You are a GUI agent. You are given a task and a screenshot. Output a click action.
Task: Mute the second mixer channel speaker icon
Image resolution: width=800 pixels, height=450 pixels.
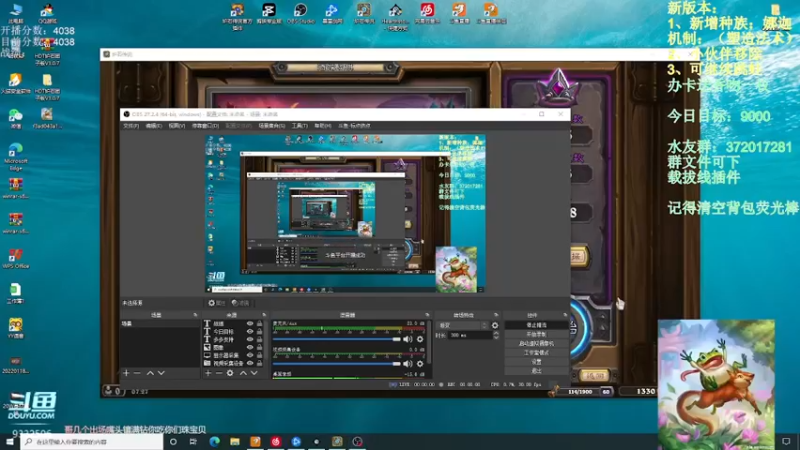coord(408,364)
